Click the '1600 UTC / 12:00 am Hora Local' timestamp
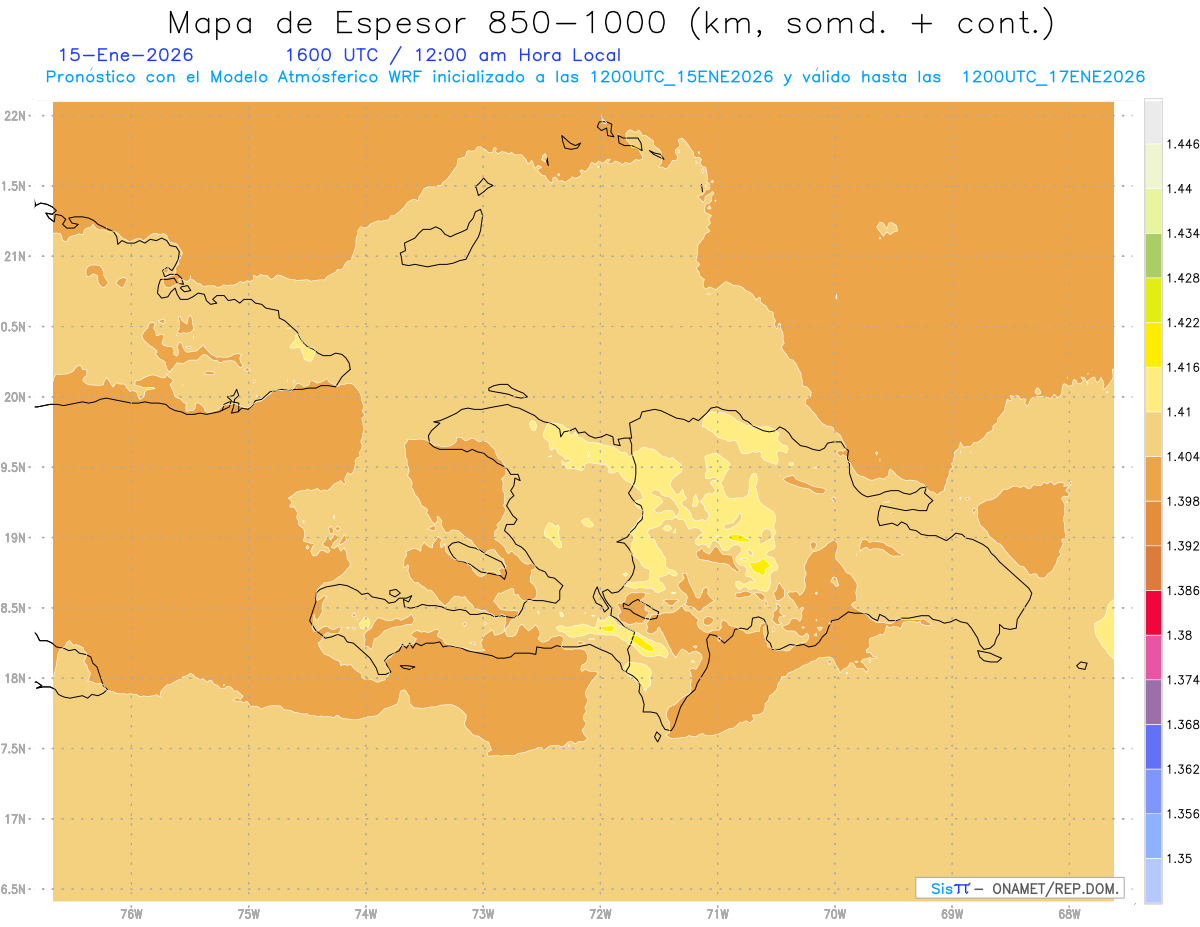The image size is (1200, 927). 453,55
